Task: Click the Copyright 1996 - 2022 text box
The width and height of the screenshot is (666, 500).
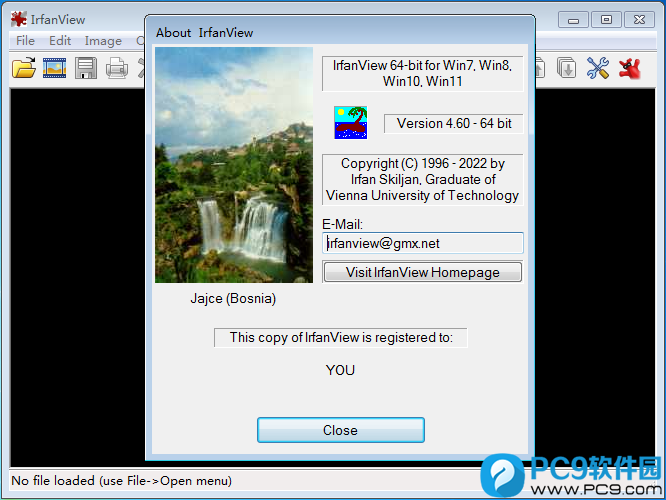Action: pyautogui.click(x=423, y=179)
